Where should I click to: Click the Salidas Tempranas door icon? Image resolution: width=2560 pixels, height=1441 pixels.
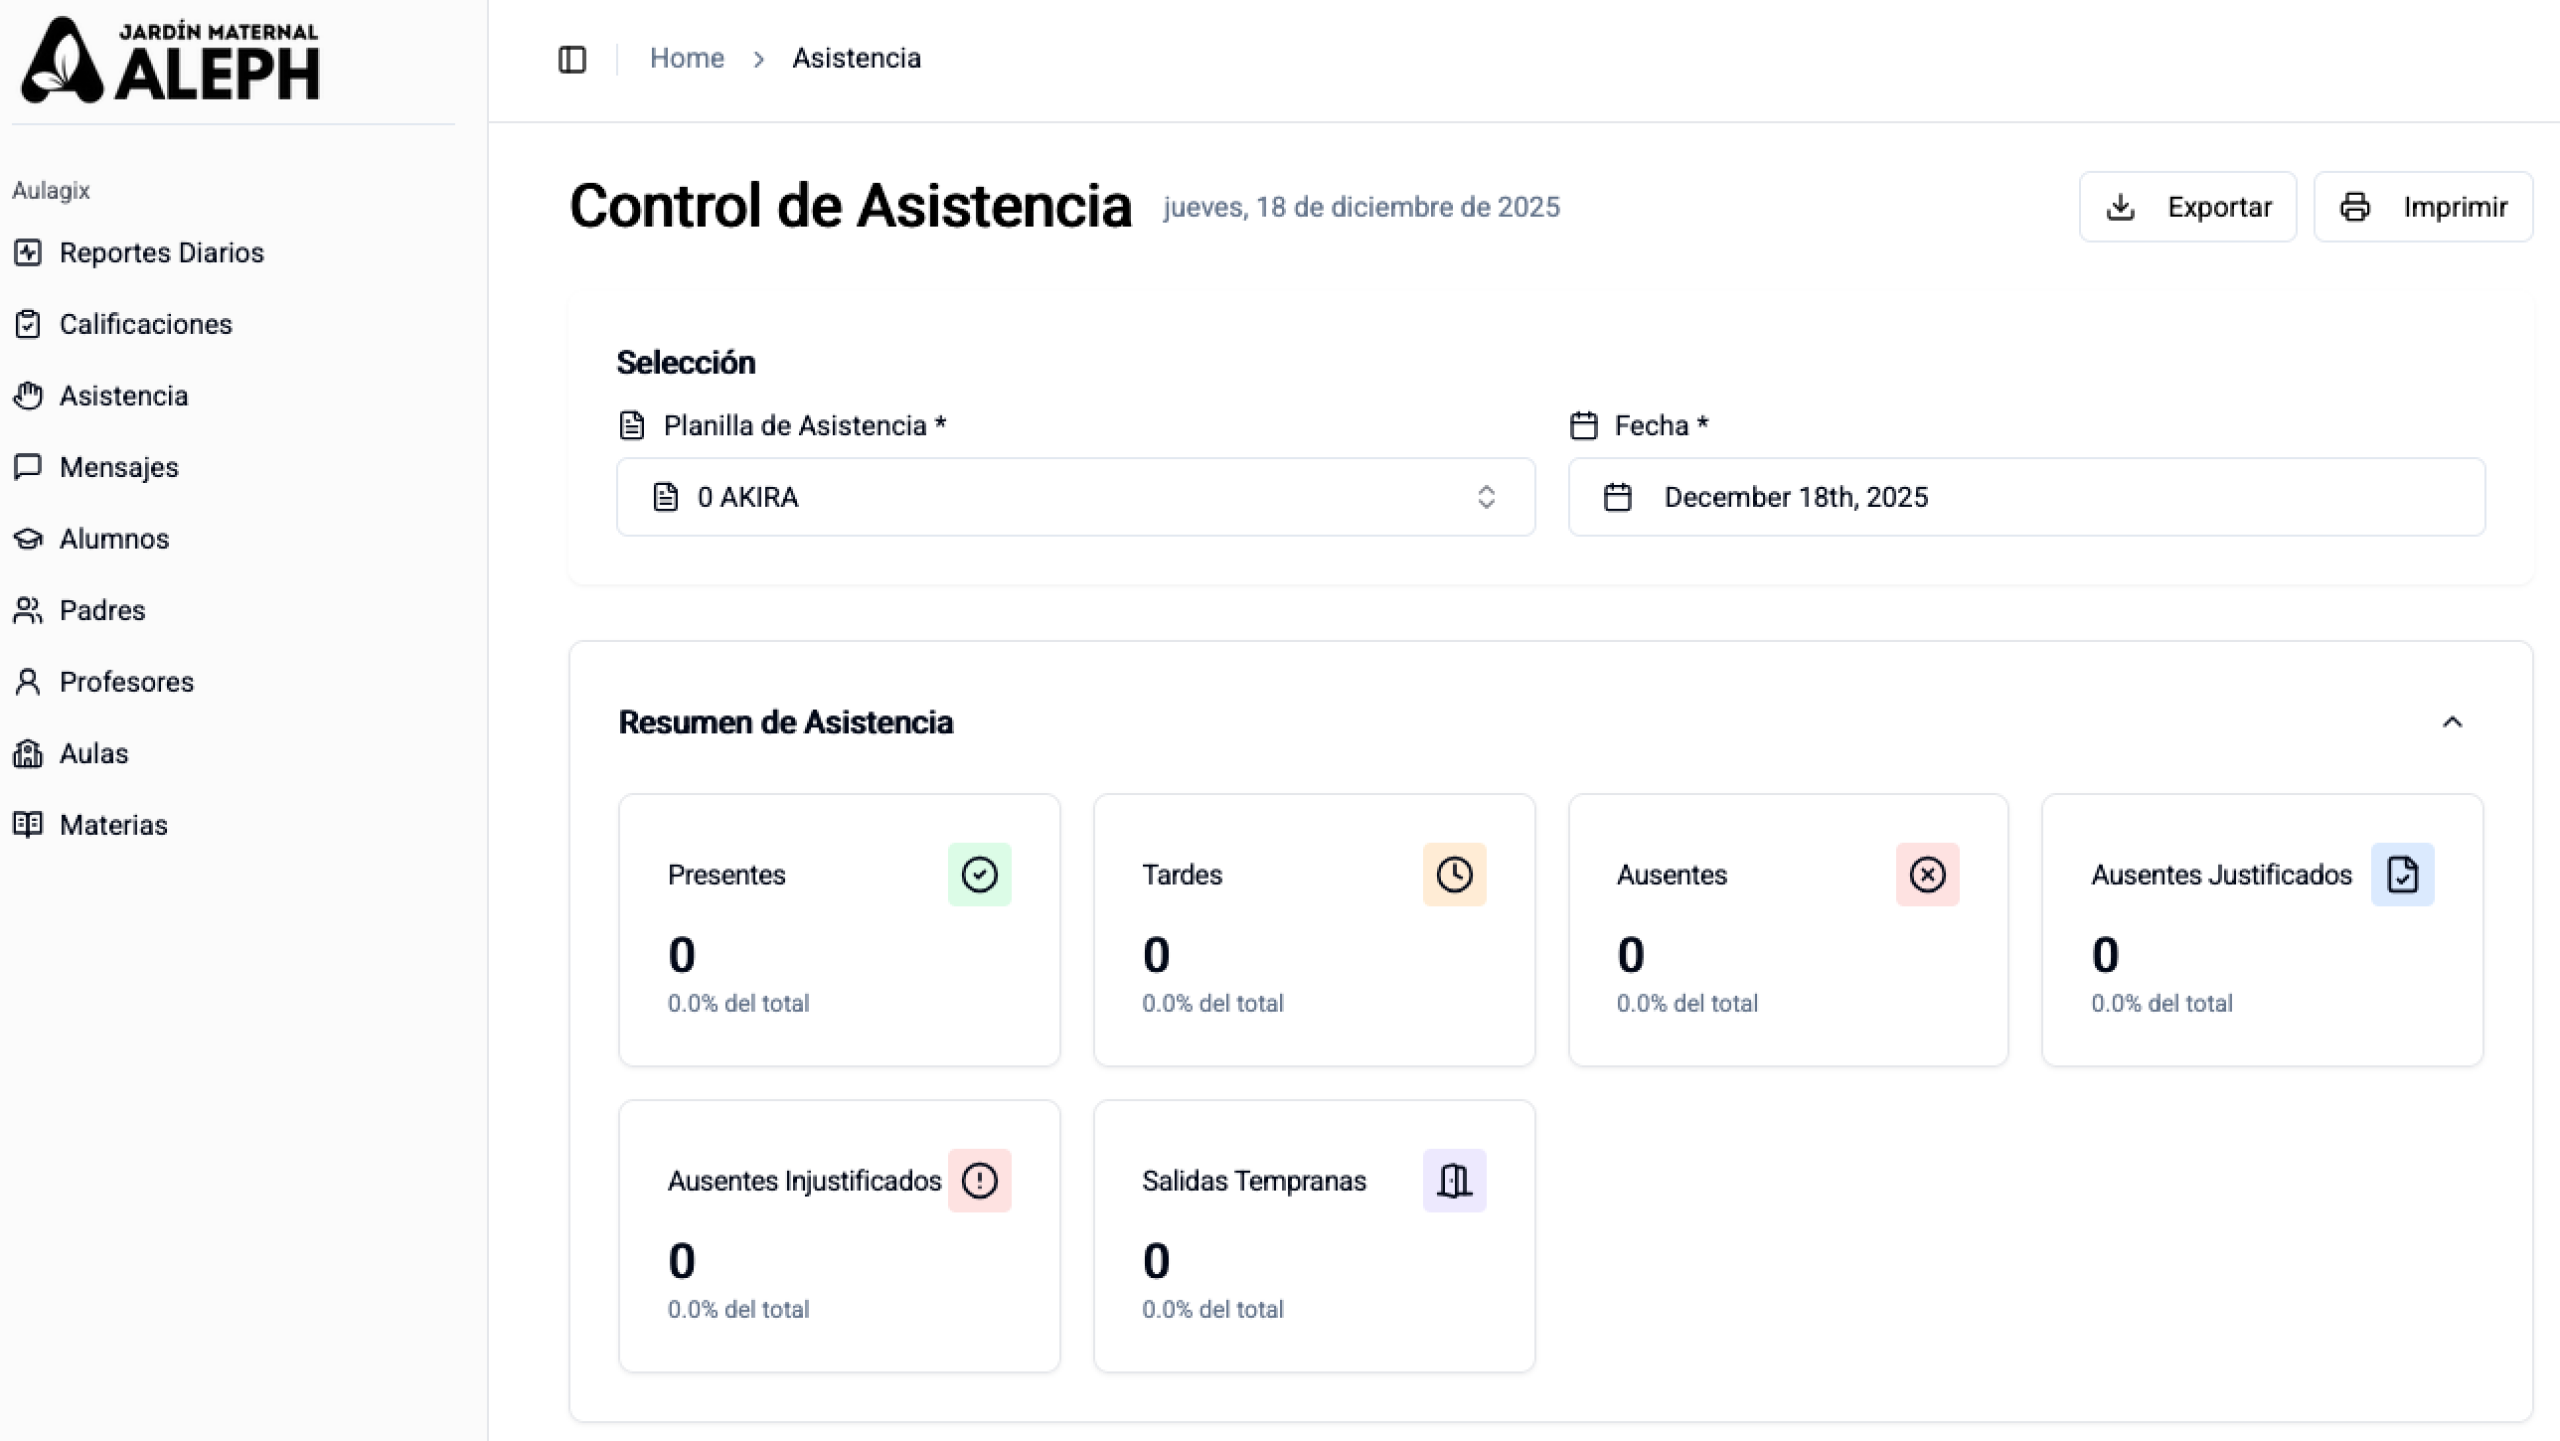[x=1454, y=1181]
